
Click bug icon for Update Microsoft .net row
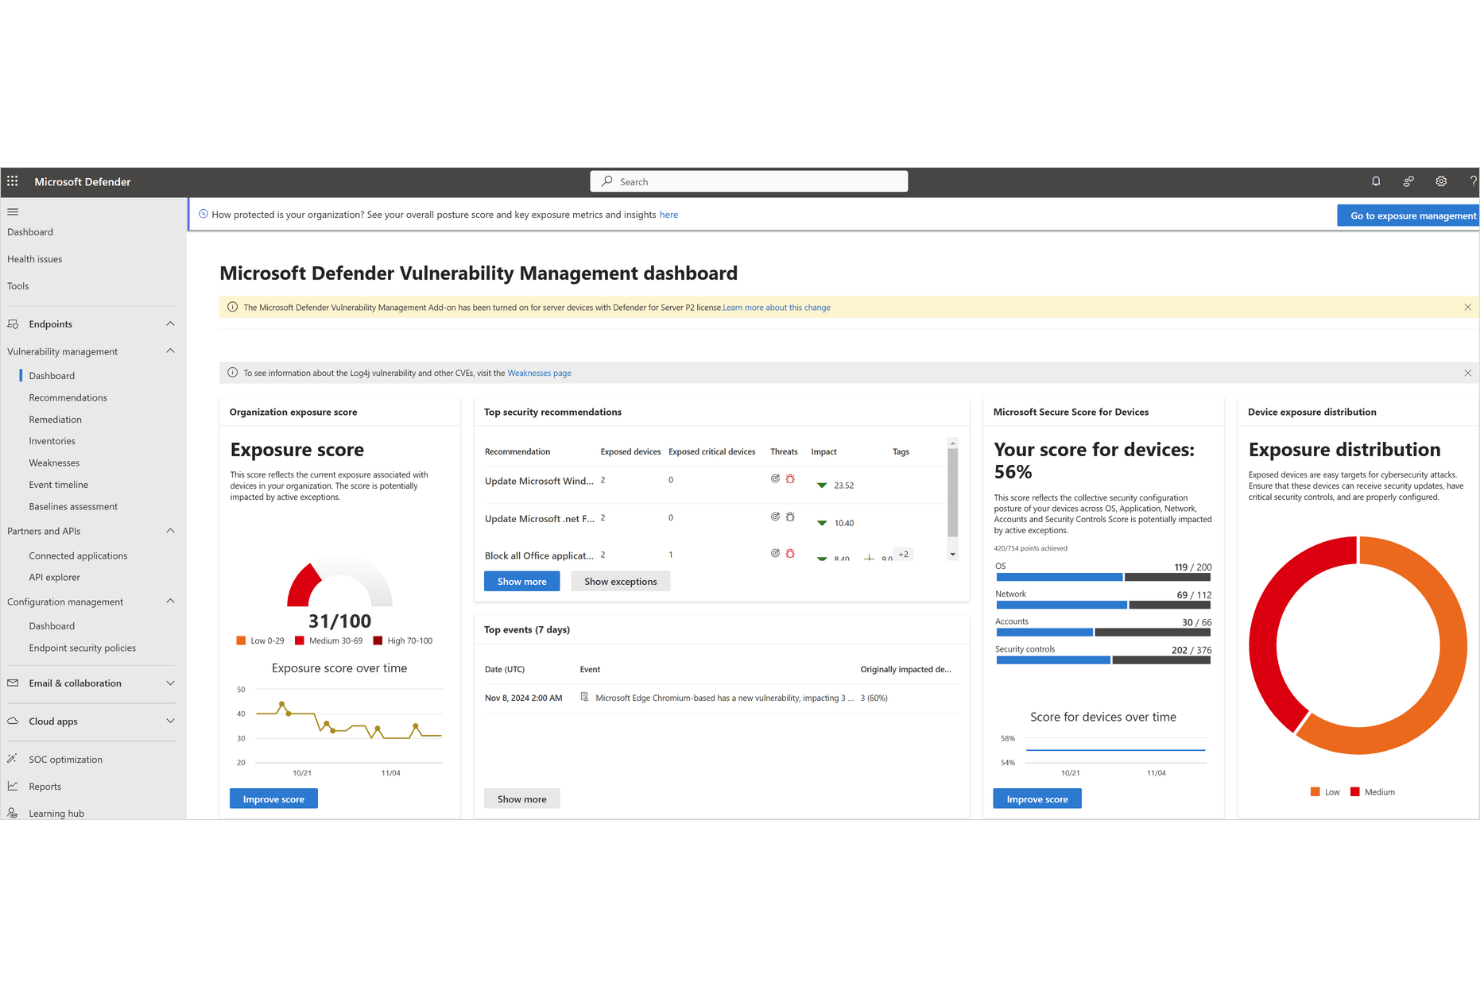point(790,517)
